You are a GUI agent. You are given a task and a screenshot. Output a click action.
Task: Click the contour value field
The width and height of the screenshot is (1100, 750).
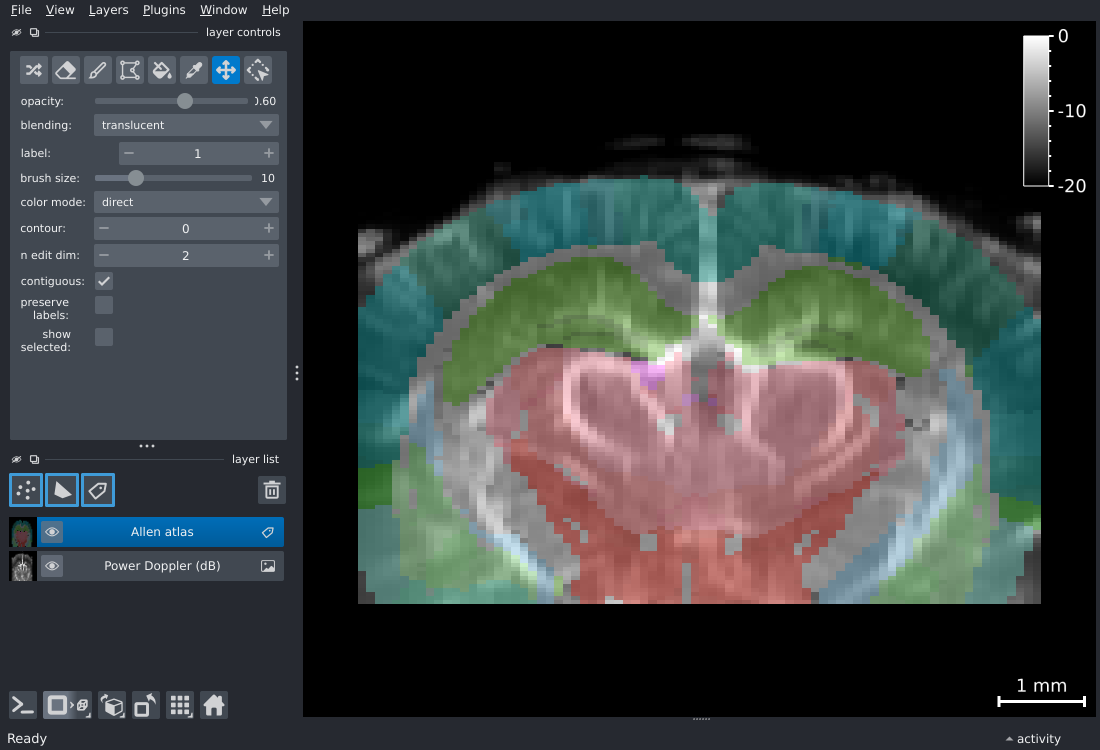(x=186, y=228)
